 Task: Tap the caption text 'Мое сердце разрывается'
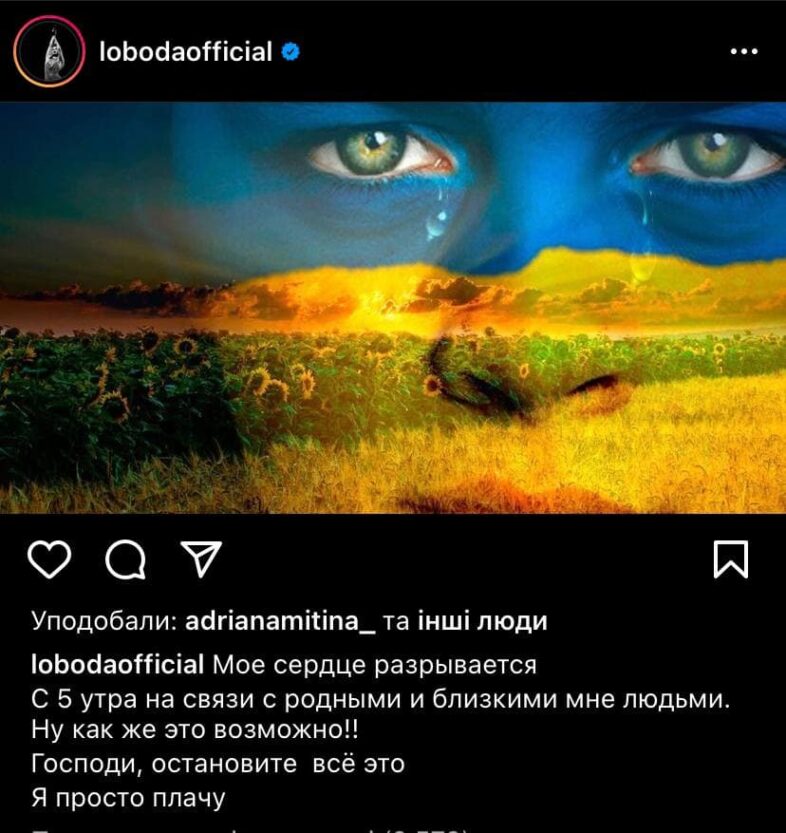pyautogui.click(x=374, y=665)
